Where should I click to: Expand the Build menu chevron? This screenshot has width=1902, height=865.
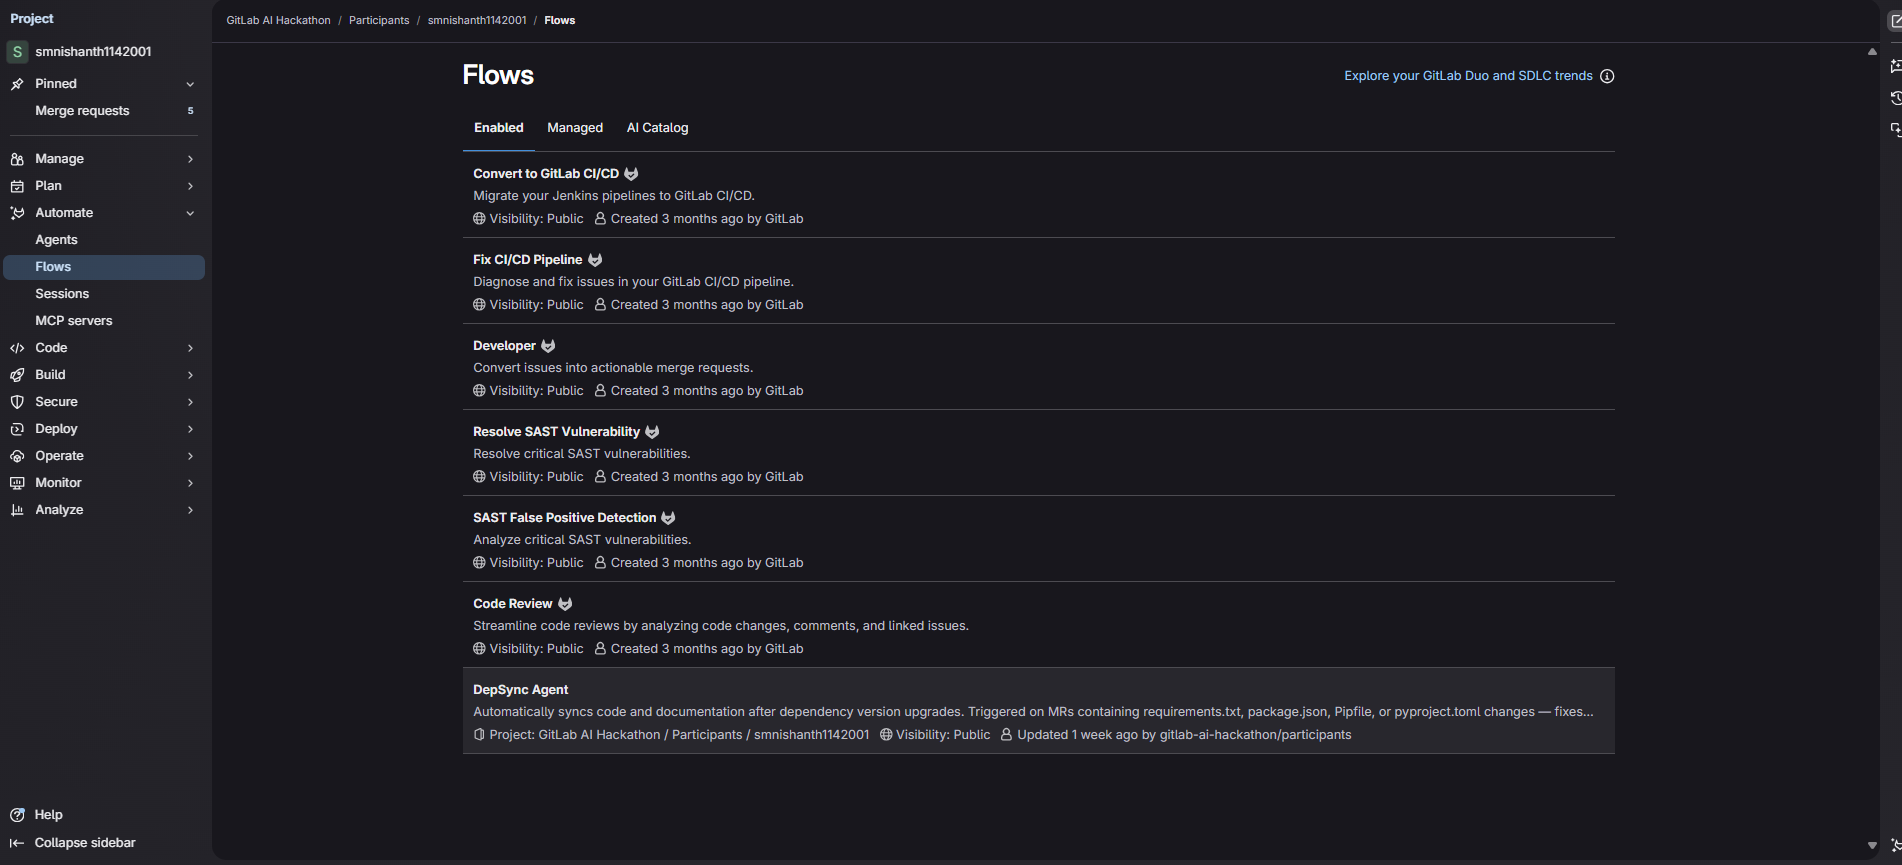(190, 375)
